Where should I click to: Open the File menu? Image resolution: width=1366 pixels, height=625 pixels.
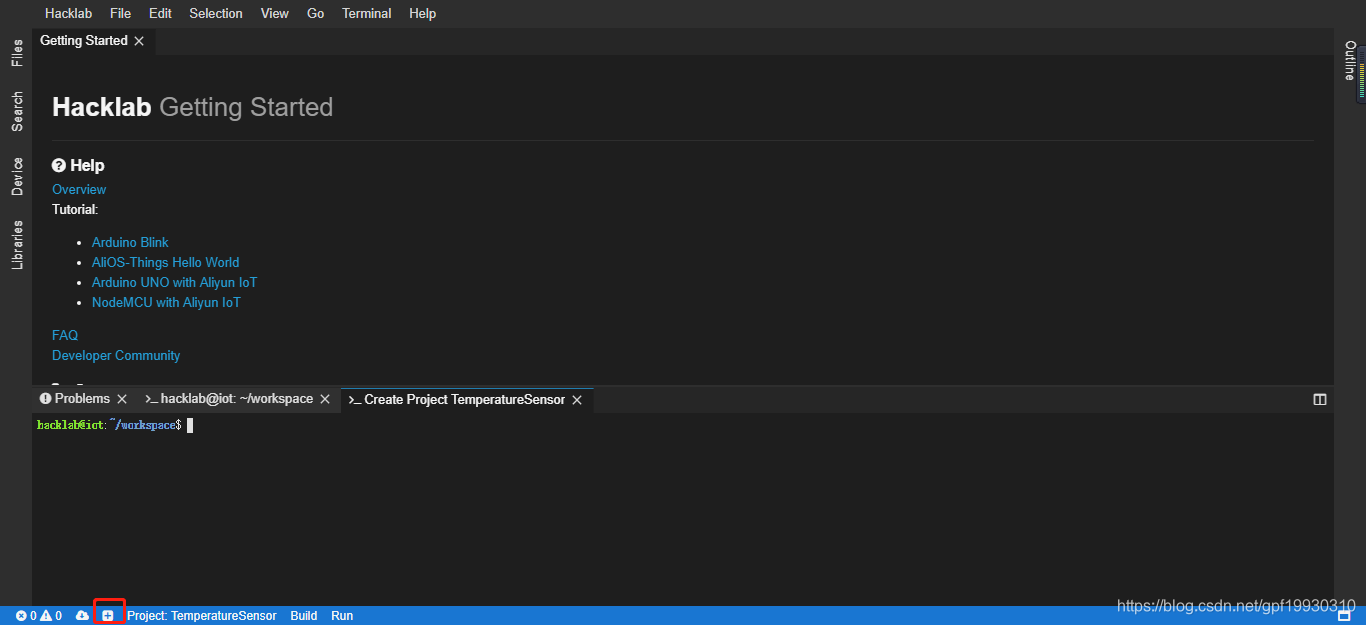click(x=120, y=13)
